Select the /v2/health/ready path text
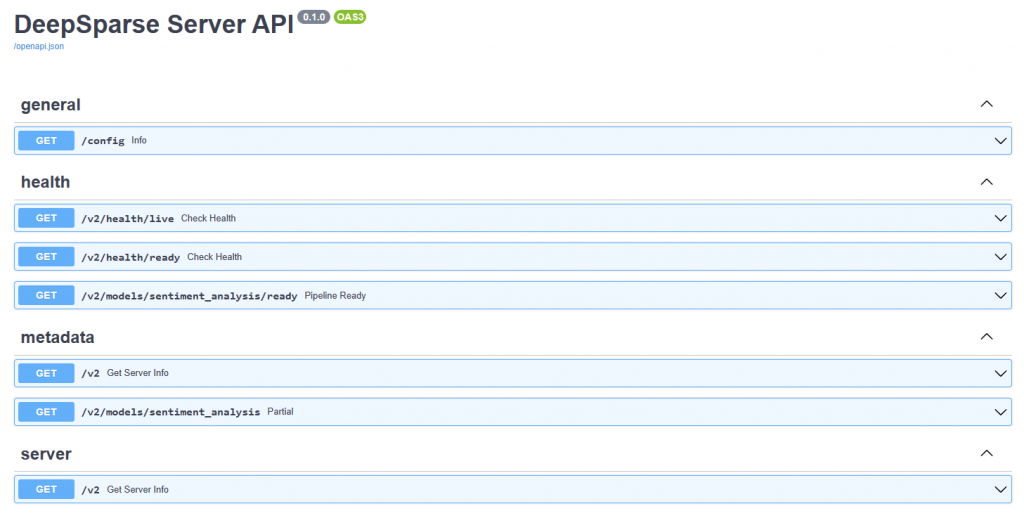Viewport: 1024px width, 518px height. [x=130, y=257]
